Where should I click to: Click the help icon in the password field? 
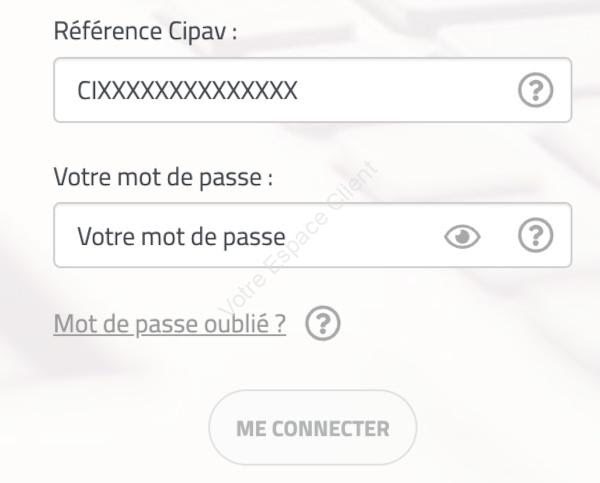pos(536,236)
